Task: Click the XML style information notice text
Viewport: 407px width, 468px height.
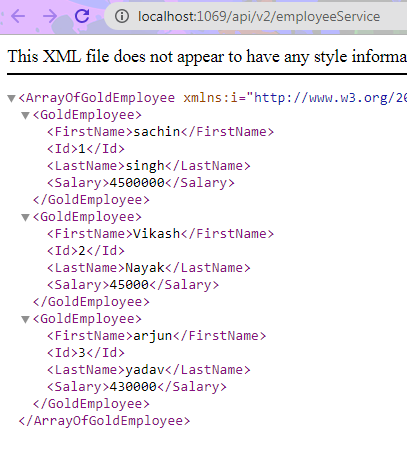Action: click(207, 56)
